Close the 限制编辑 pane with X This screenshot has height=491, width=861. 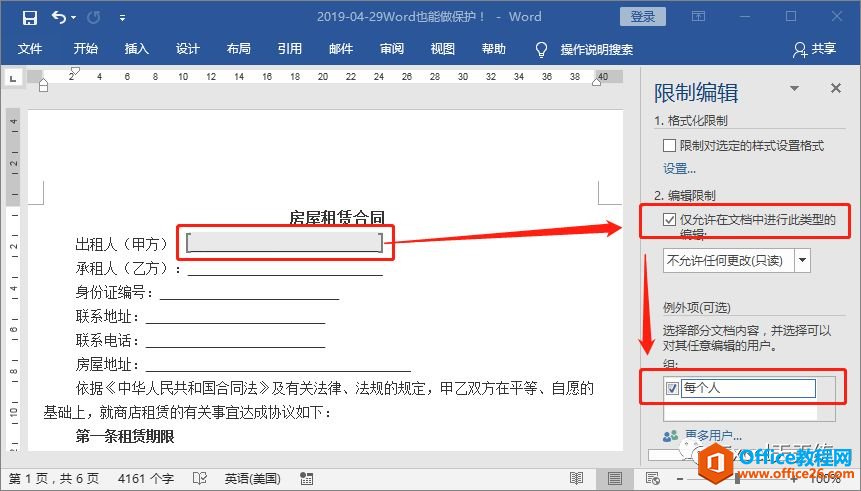[x=836, y=89]
